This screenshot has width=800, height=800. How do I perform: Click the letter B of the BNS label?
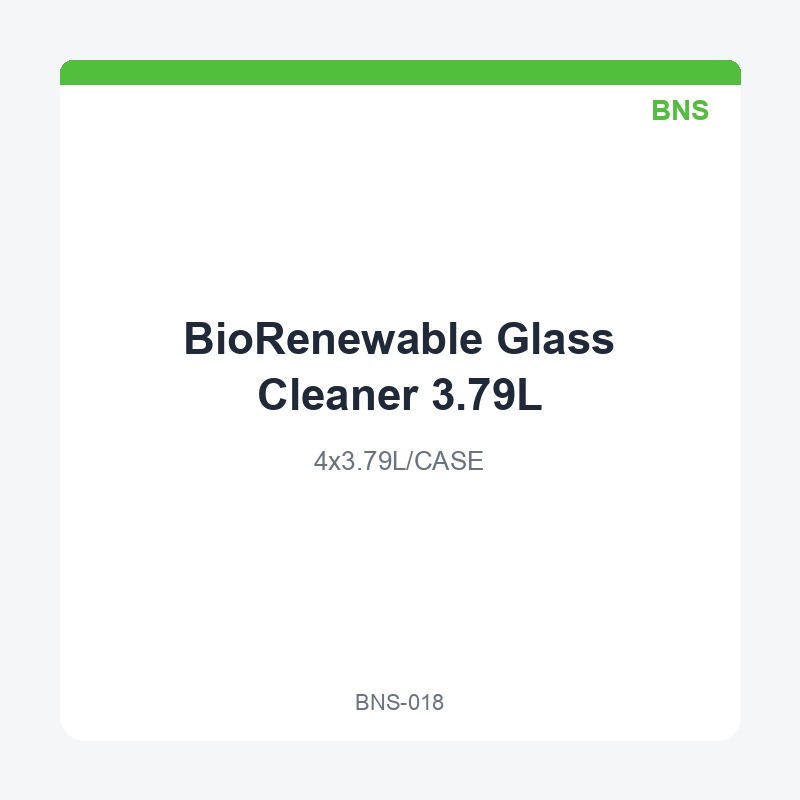(x=661, y=110)
